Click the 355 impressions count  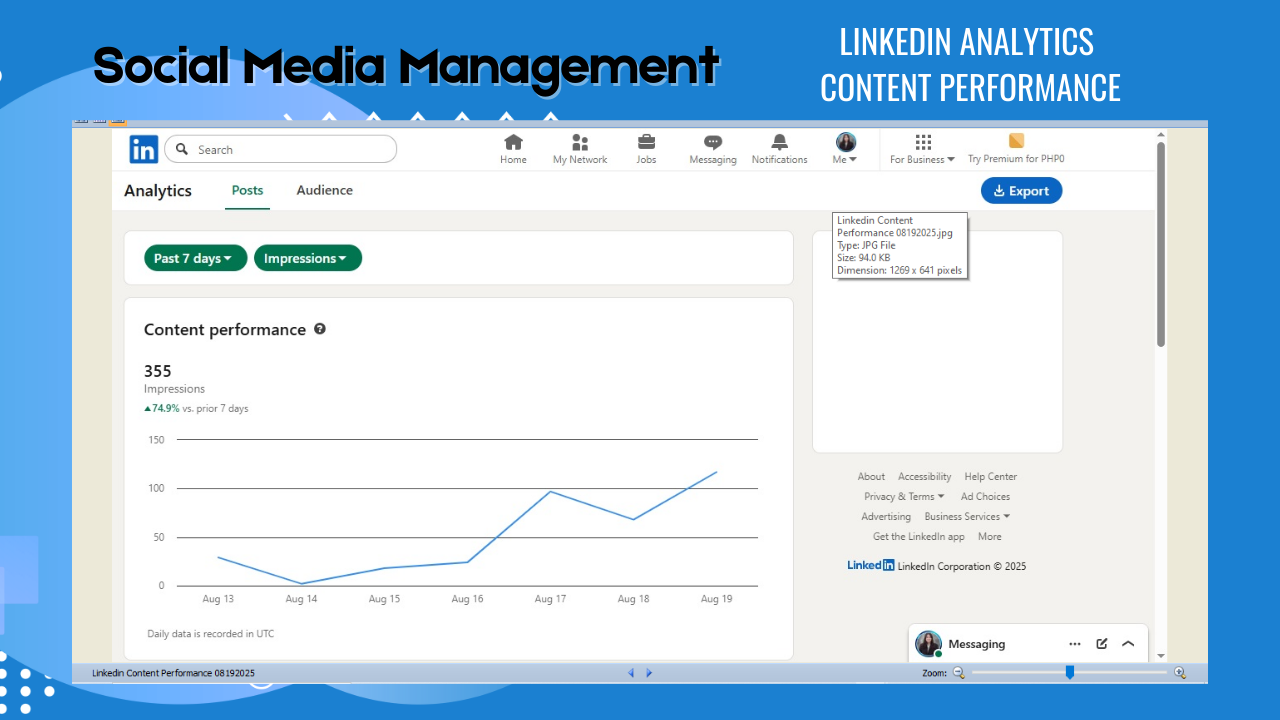click(158, 371)
